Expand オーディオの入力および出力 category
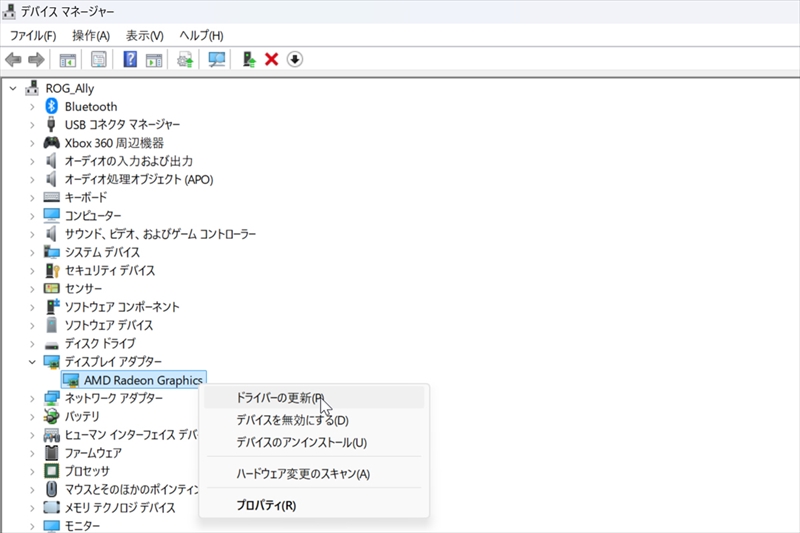 pos(32,161)
